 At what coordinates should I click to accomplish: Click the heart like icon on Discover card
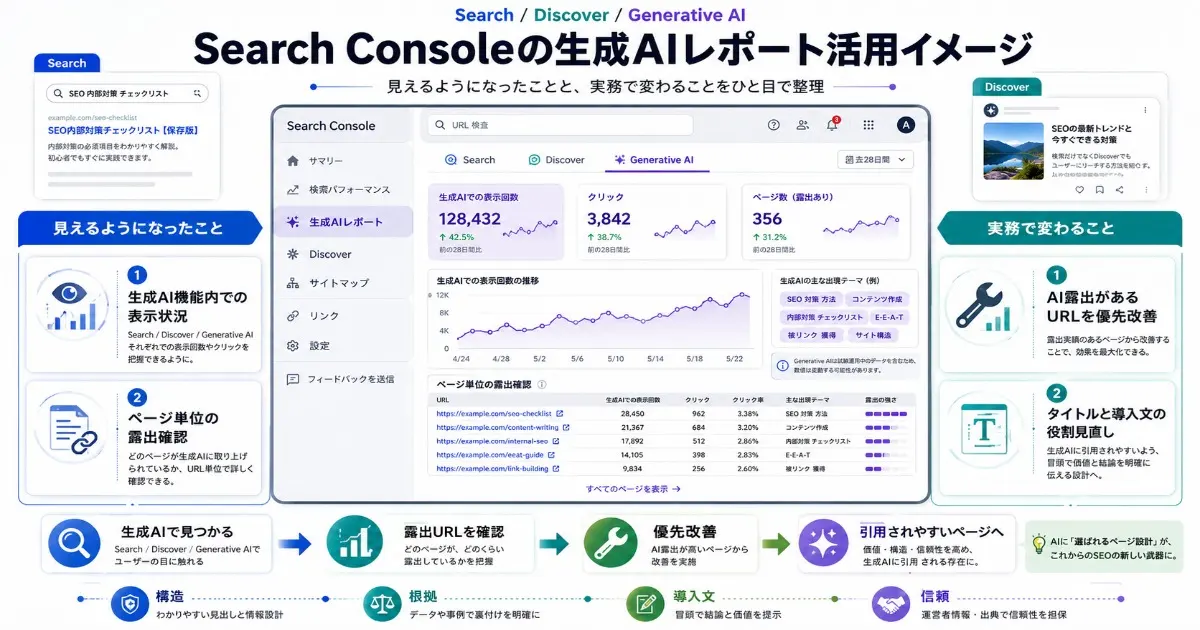[x=1078, y=189]
